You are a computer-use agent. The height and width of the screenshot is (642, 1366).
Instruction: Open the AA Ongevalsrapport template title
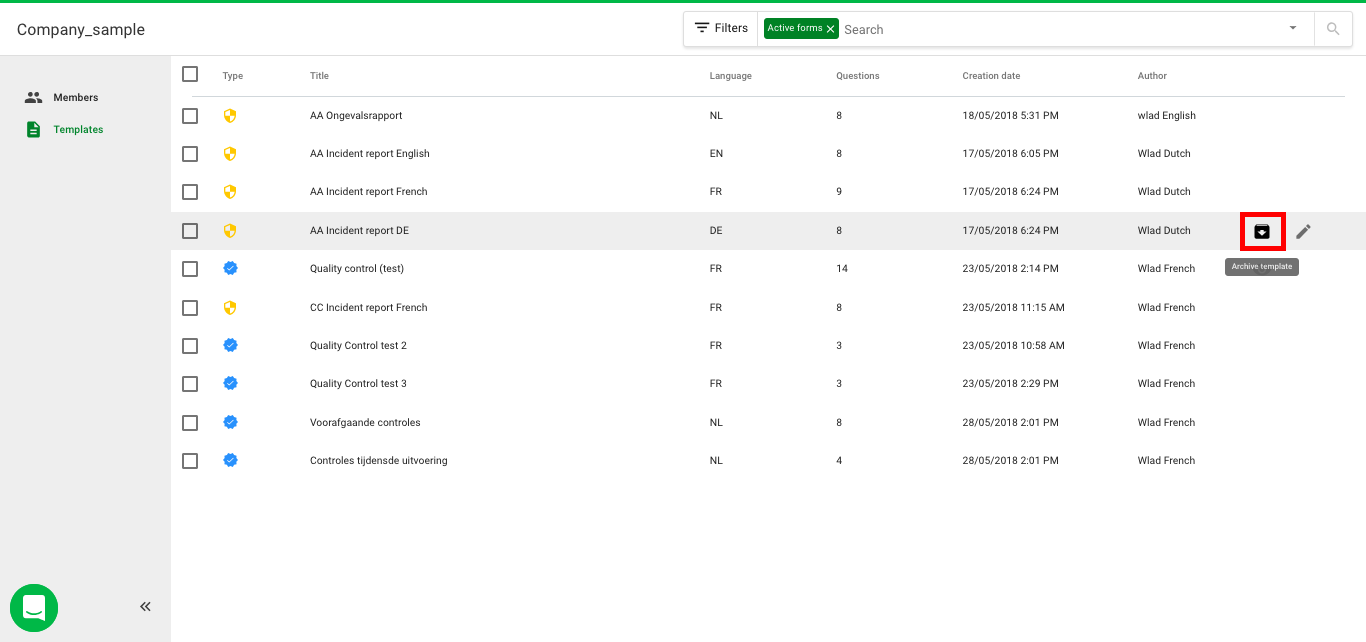click(356, 116)
